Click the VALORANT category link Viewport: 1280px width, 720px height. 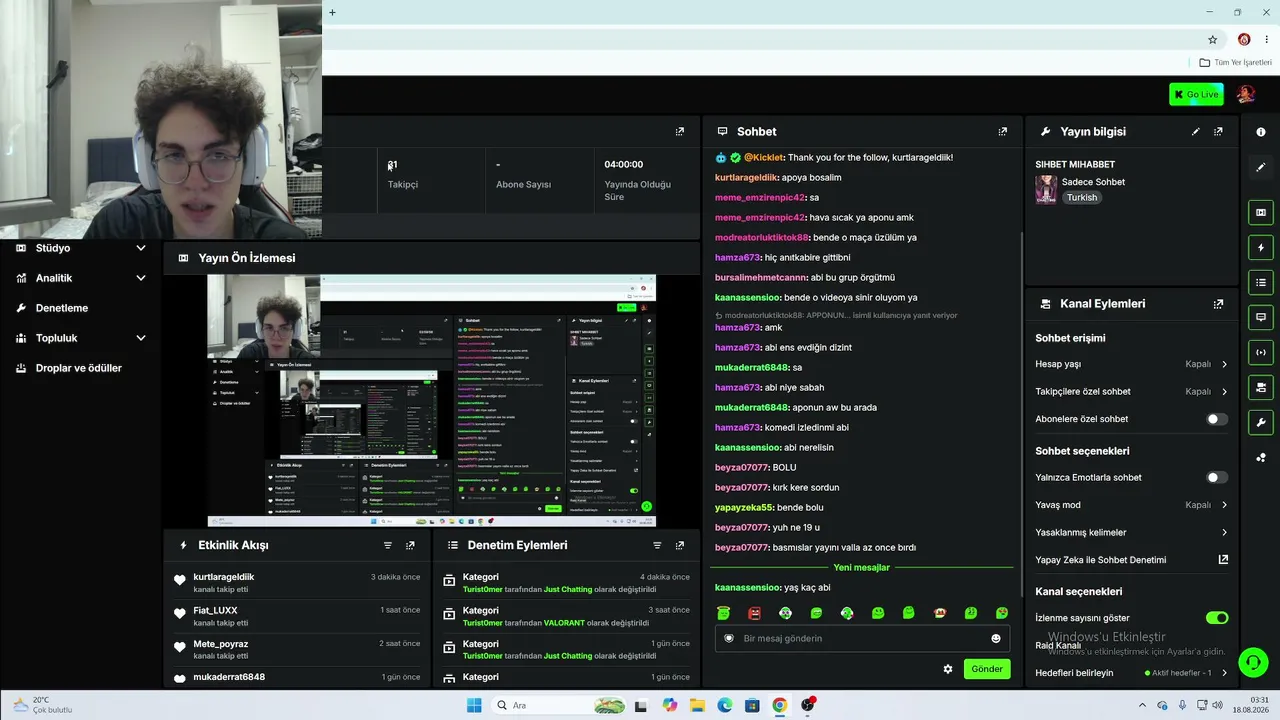click(x=563, y=623)
